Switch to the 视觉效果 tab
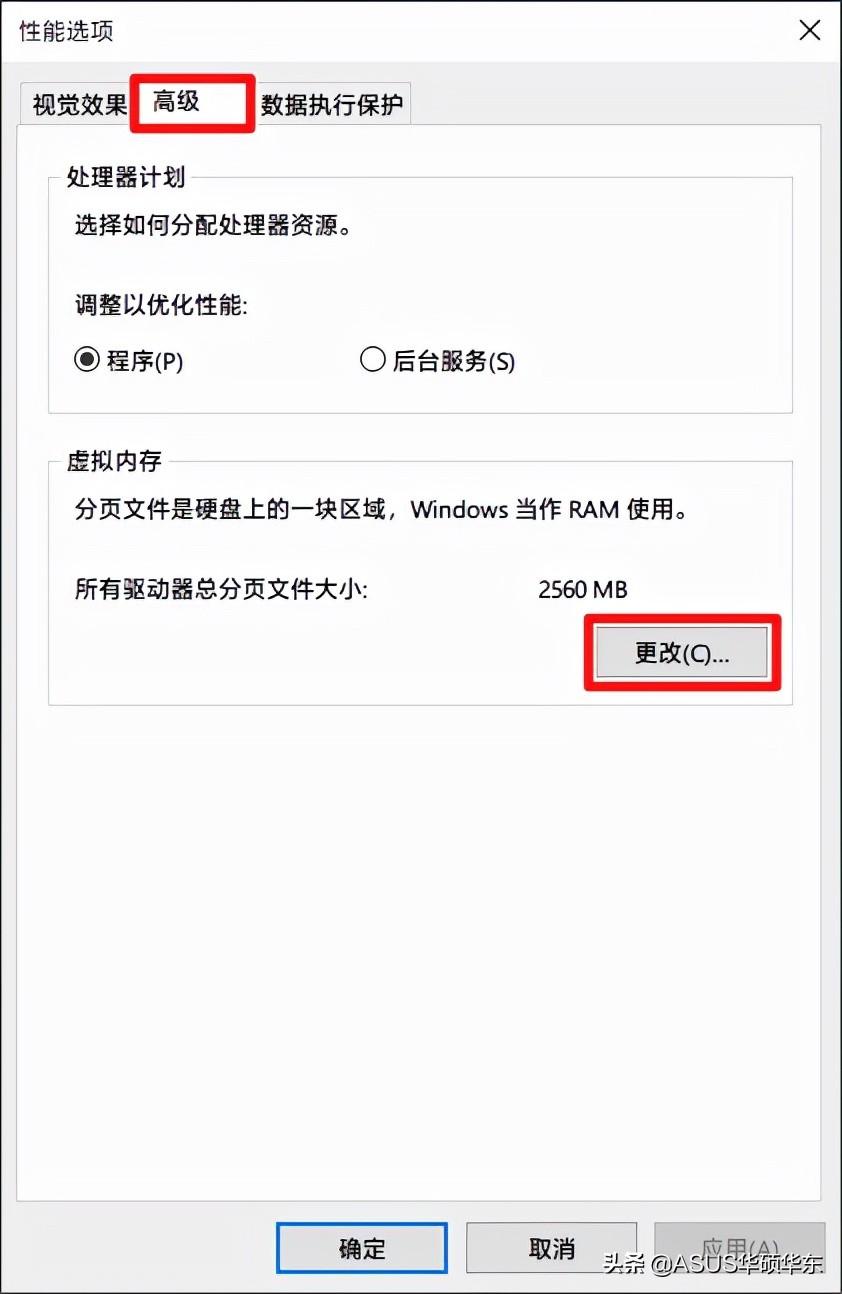The image size is (842, 1294). (x=79, y=105)
